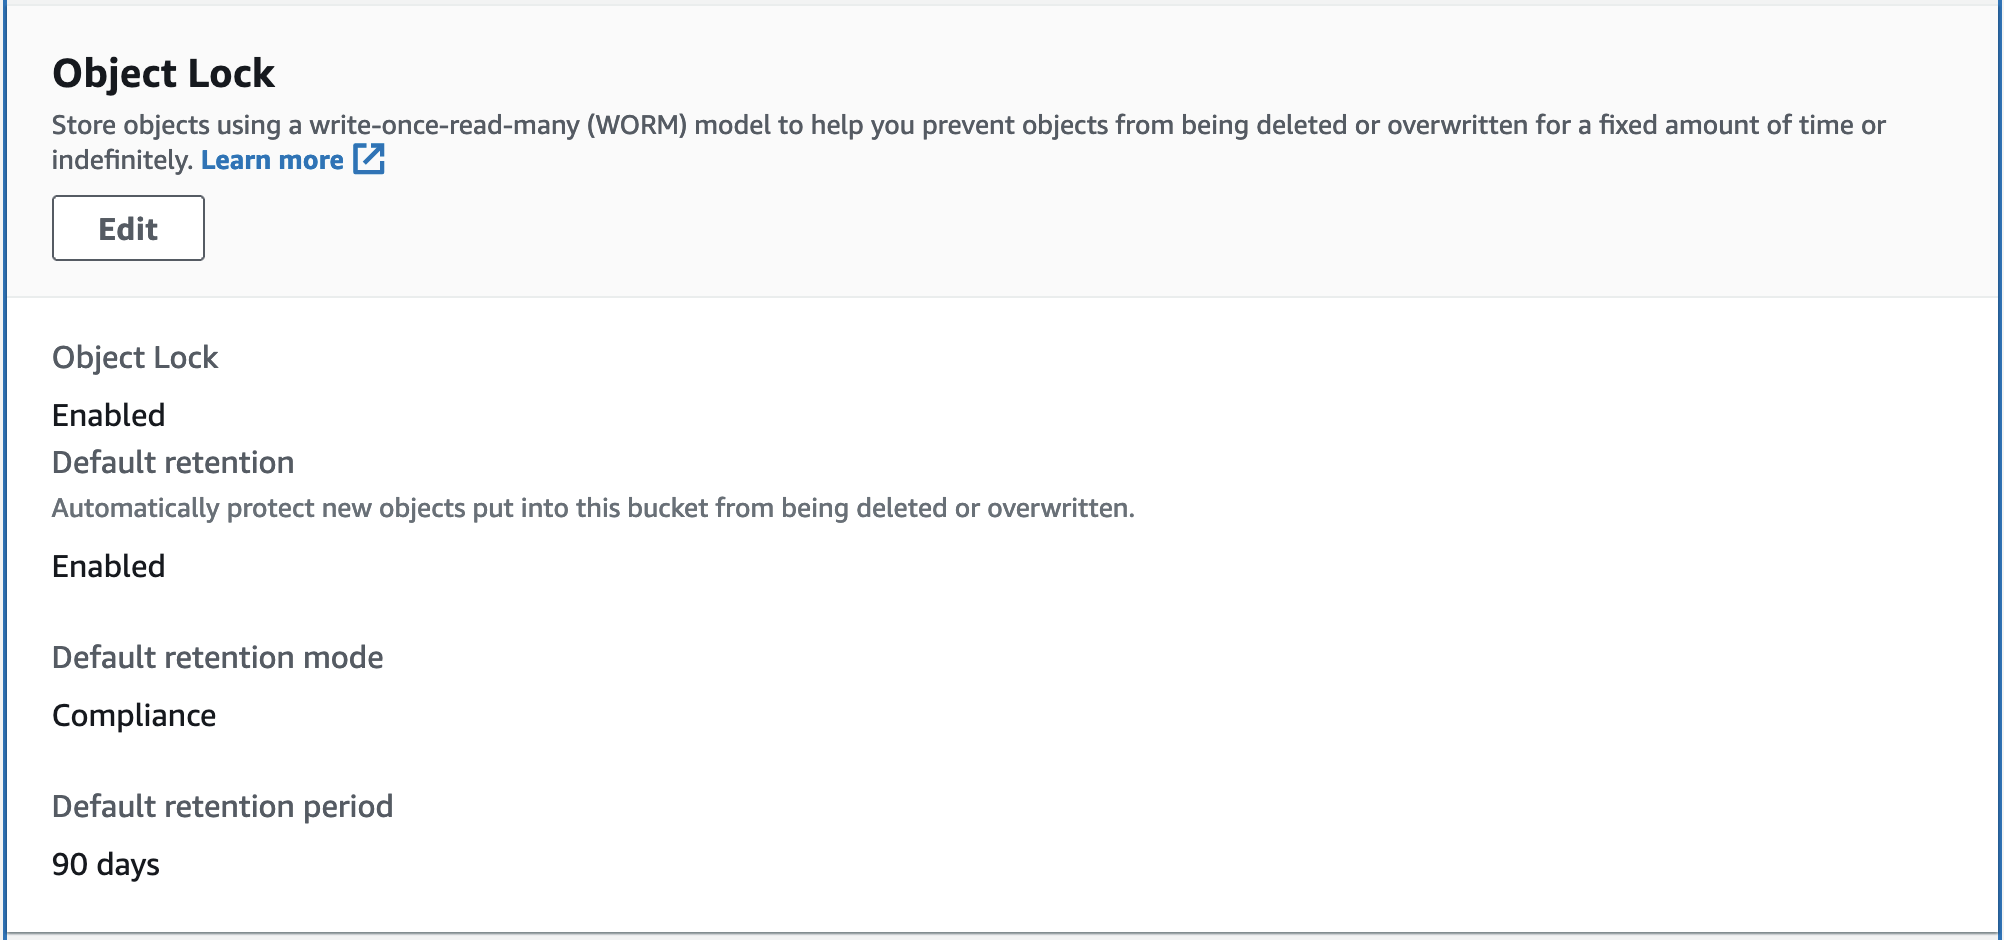Viewport: 2004px width, 940px height.
Task: Select the Compliance retention mode value
Action: pyautogui.click(x=134, y=716)
